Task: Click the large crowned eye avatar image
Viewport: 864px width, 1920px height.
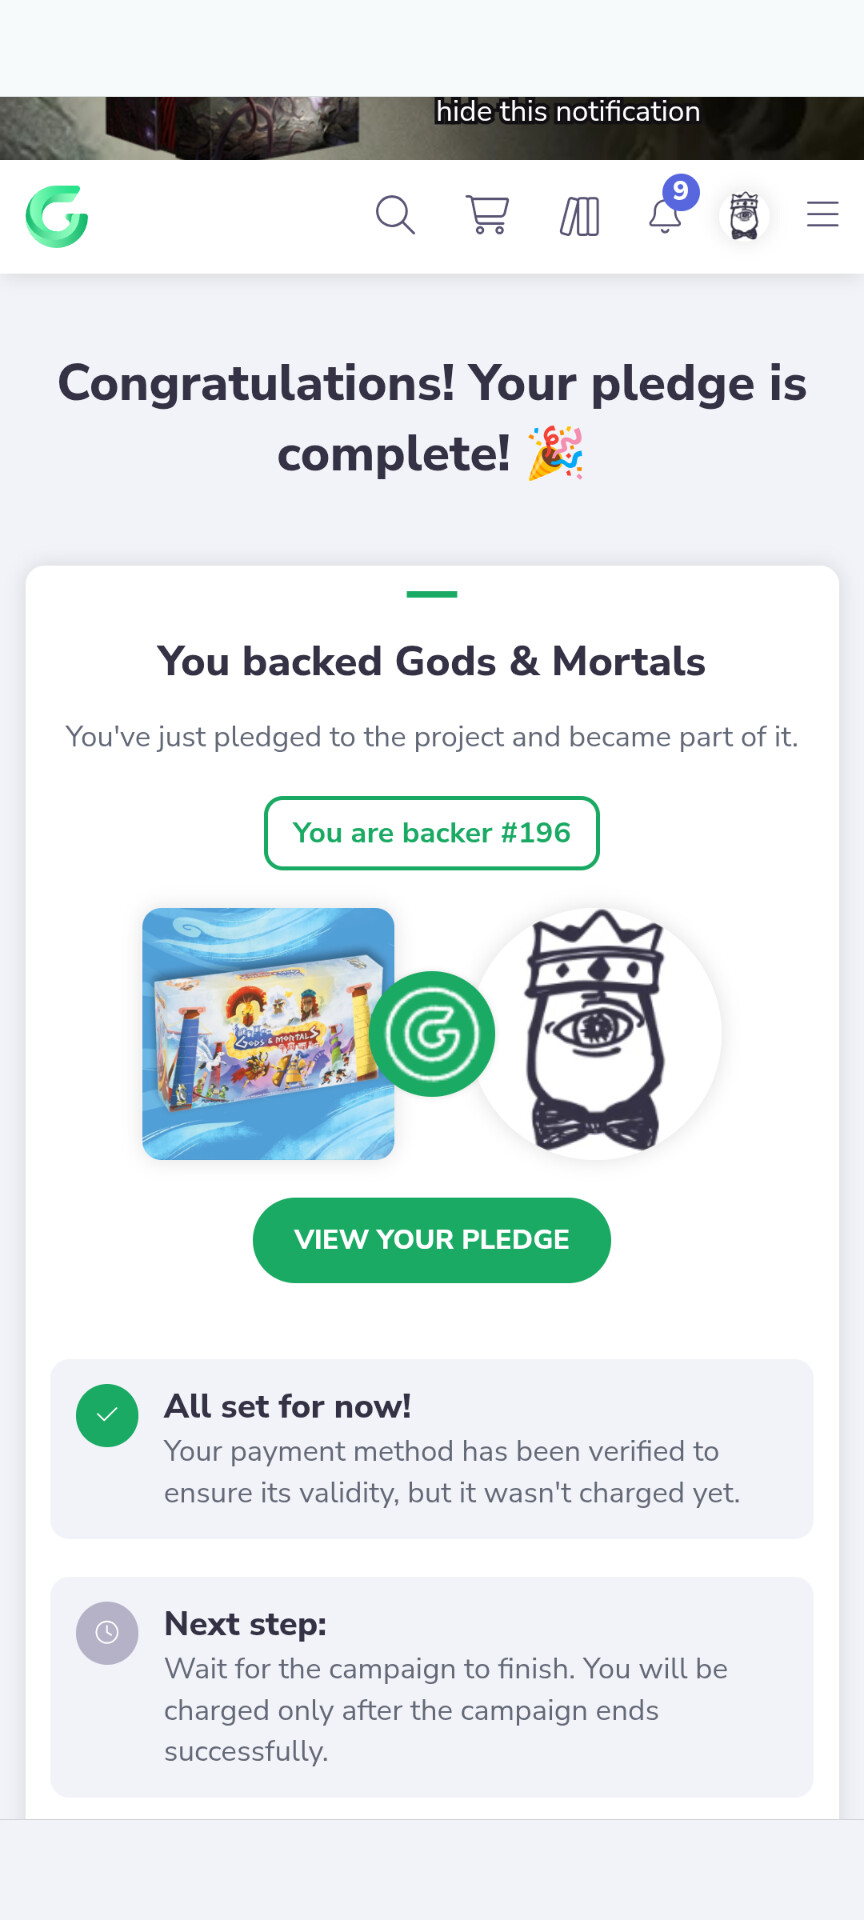Action: [x=596, y=1034]
